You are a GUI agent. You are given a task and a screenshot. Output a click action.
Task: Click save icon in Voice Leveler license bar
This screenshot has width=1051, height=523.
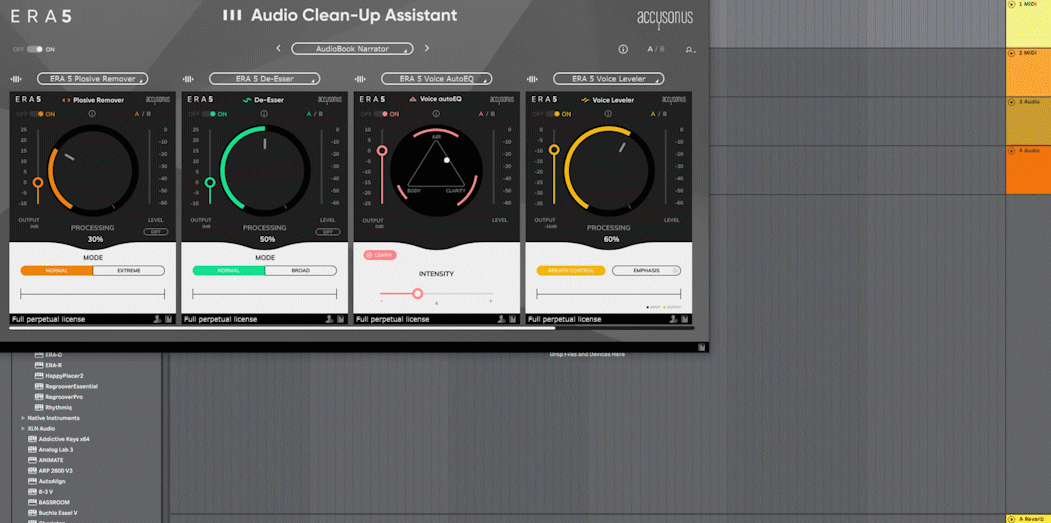[x=685, y=319]
